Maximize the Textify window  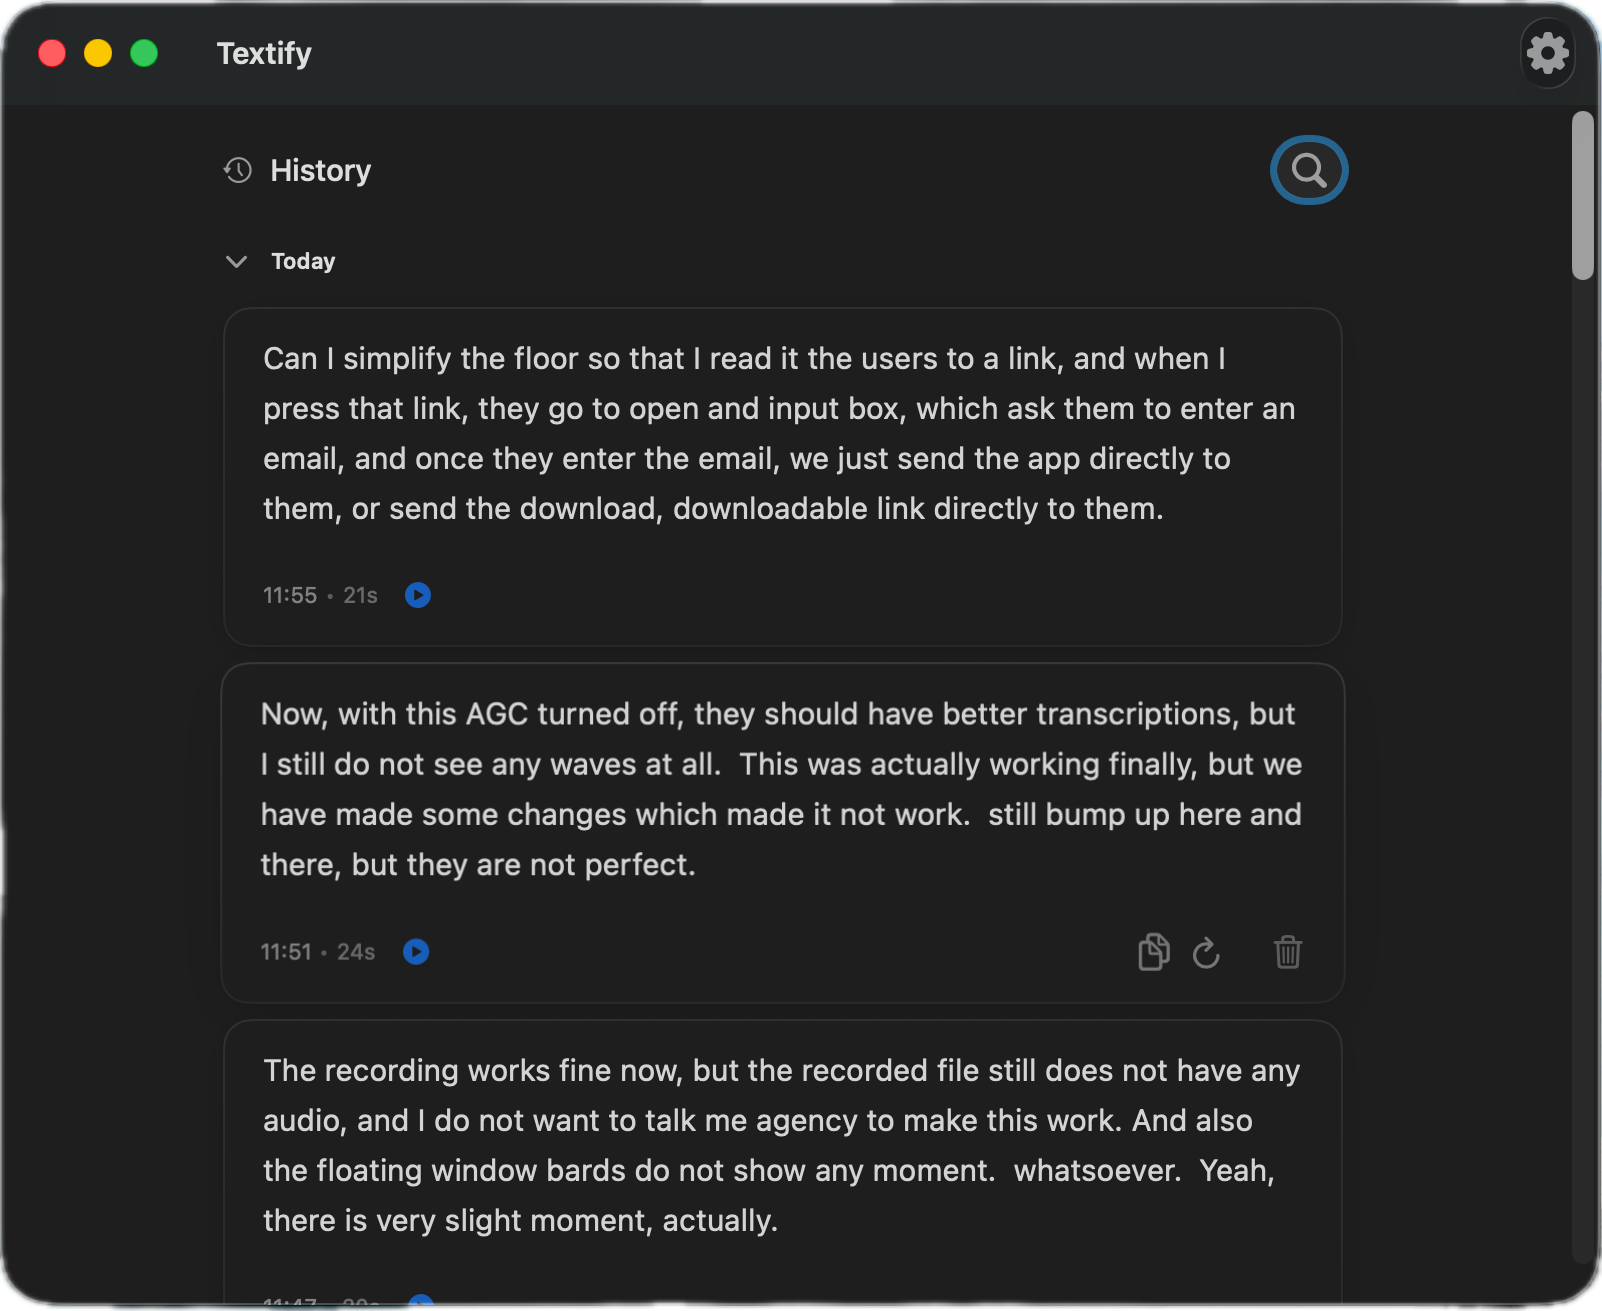coord(144,53)
